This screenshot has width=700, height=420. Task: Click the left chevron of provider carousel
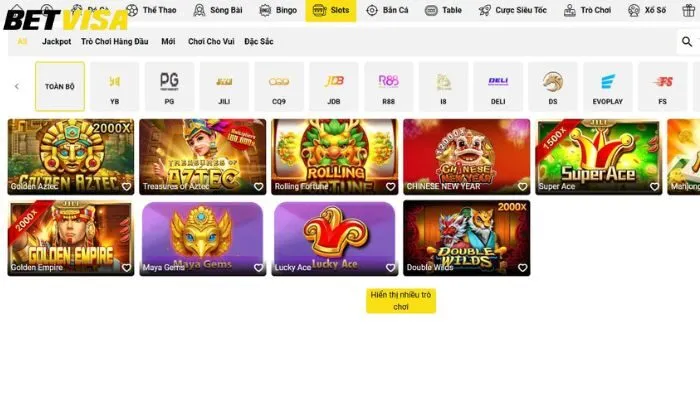pos(17,86)
